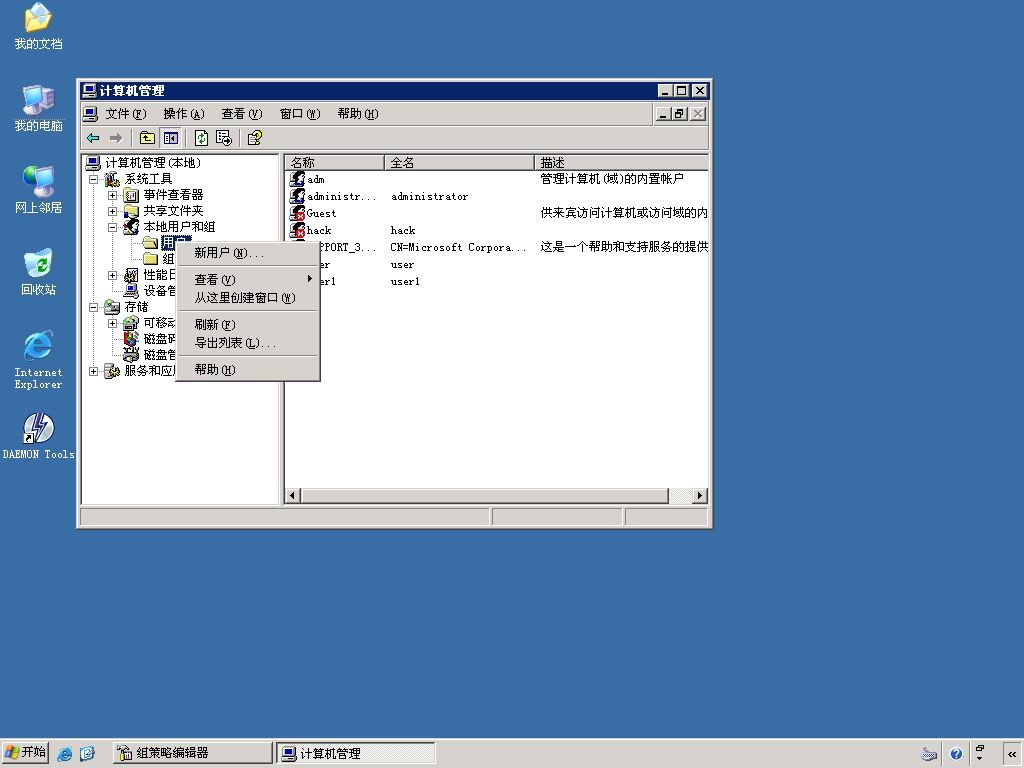
Task: Click the keyboard language tray icon
Action: pyautogui.click(x=929, y=754)
